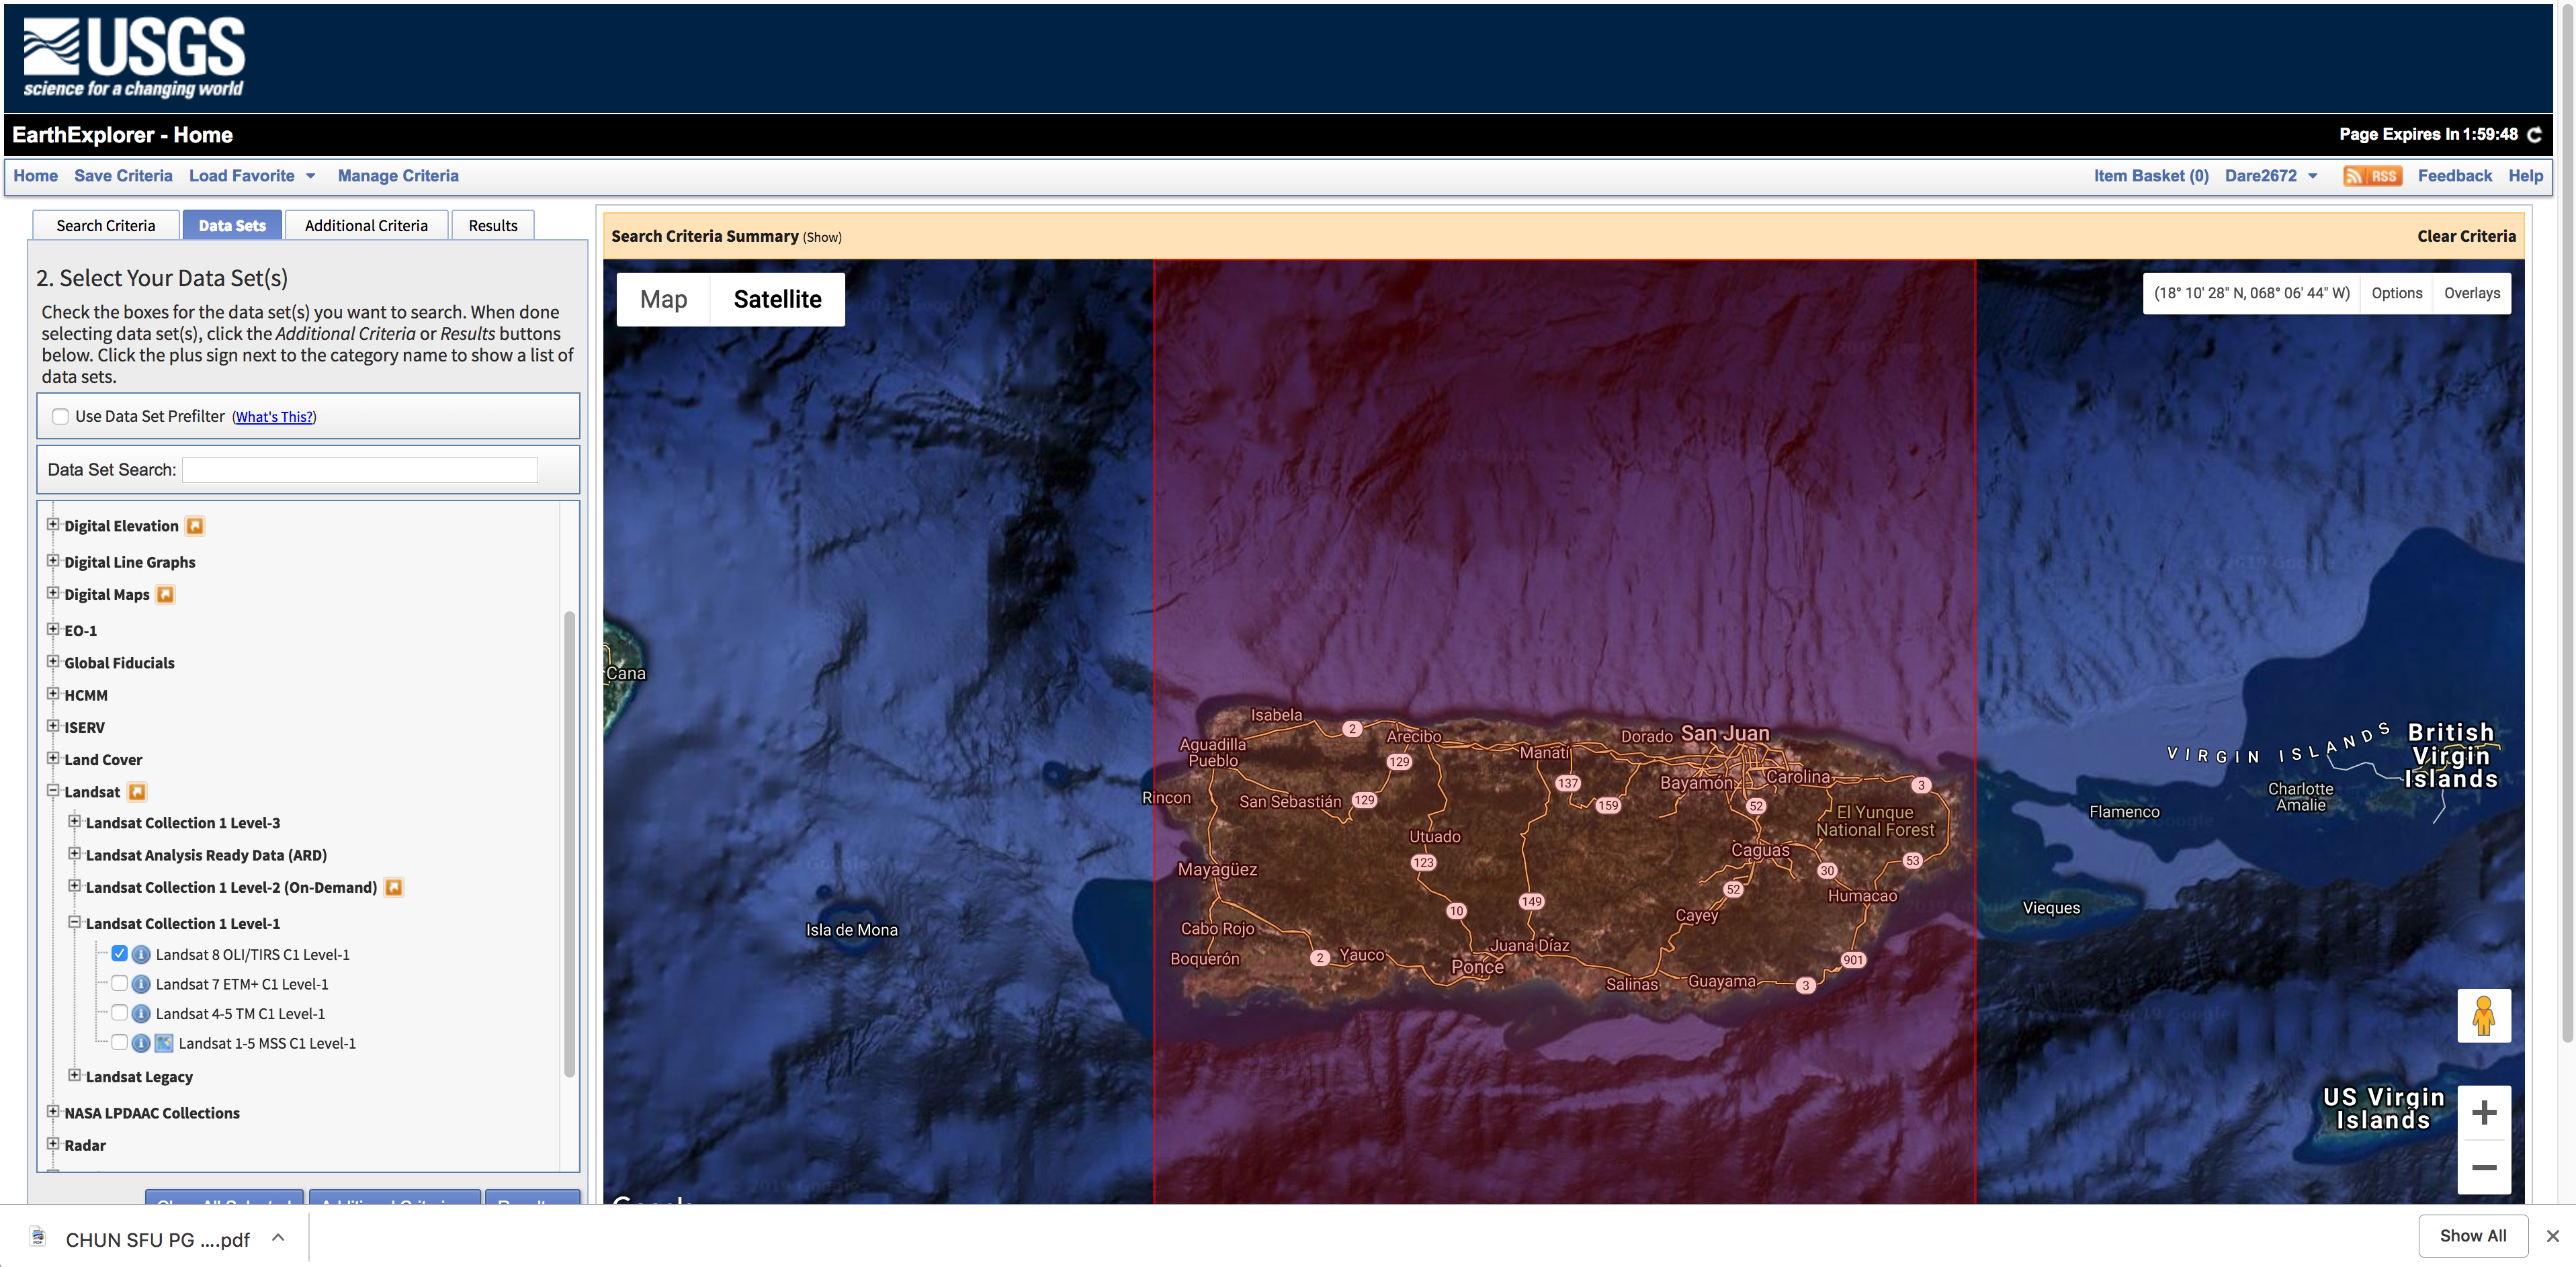The height and width of the screenshot is (1267, 2576).
Task: Enable Use Data Set Prefilter
Action: [60, 416]
